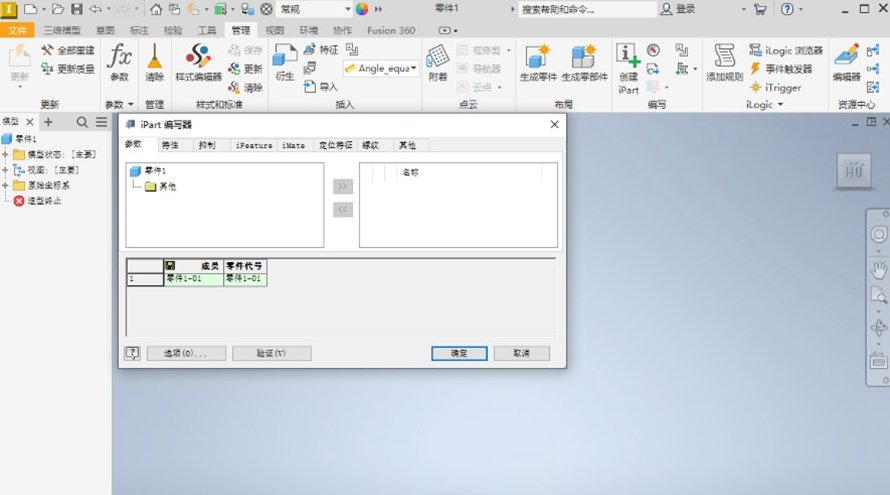Switch to the iMate tab
The width and height of the screenshot is (890, 495).
293,145
